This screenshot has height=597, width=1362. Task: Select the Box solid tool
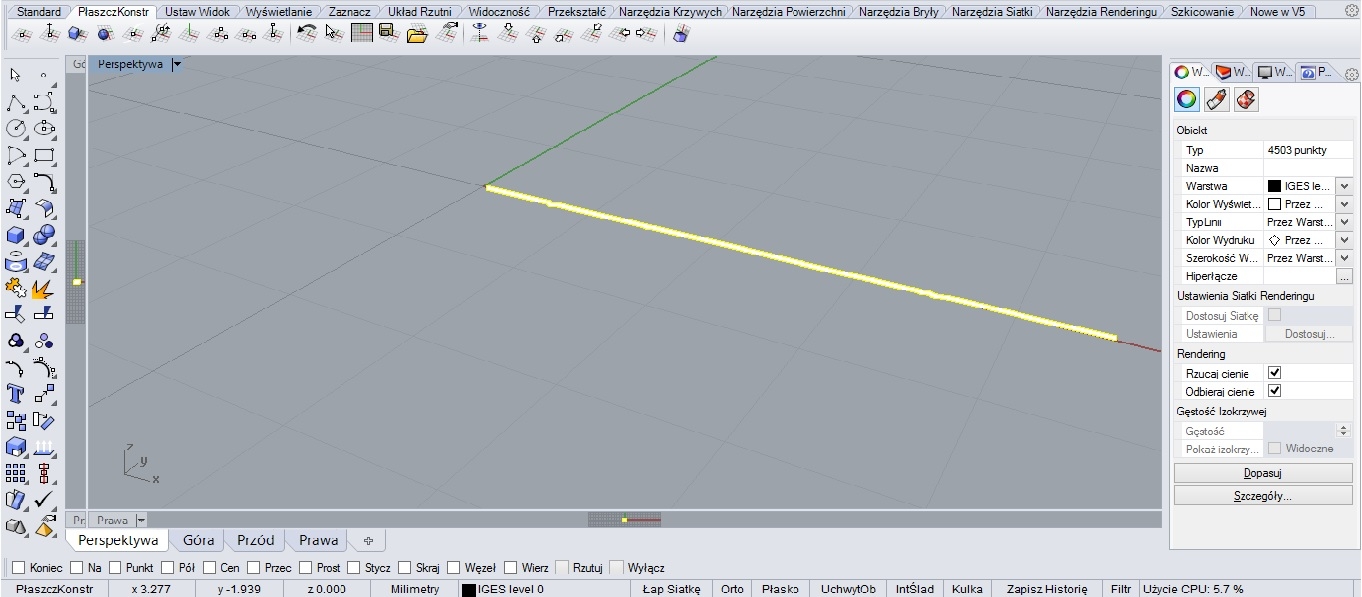(15, 235)
